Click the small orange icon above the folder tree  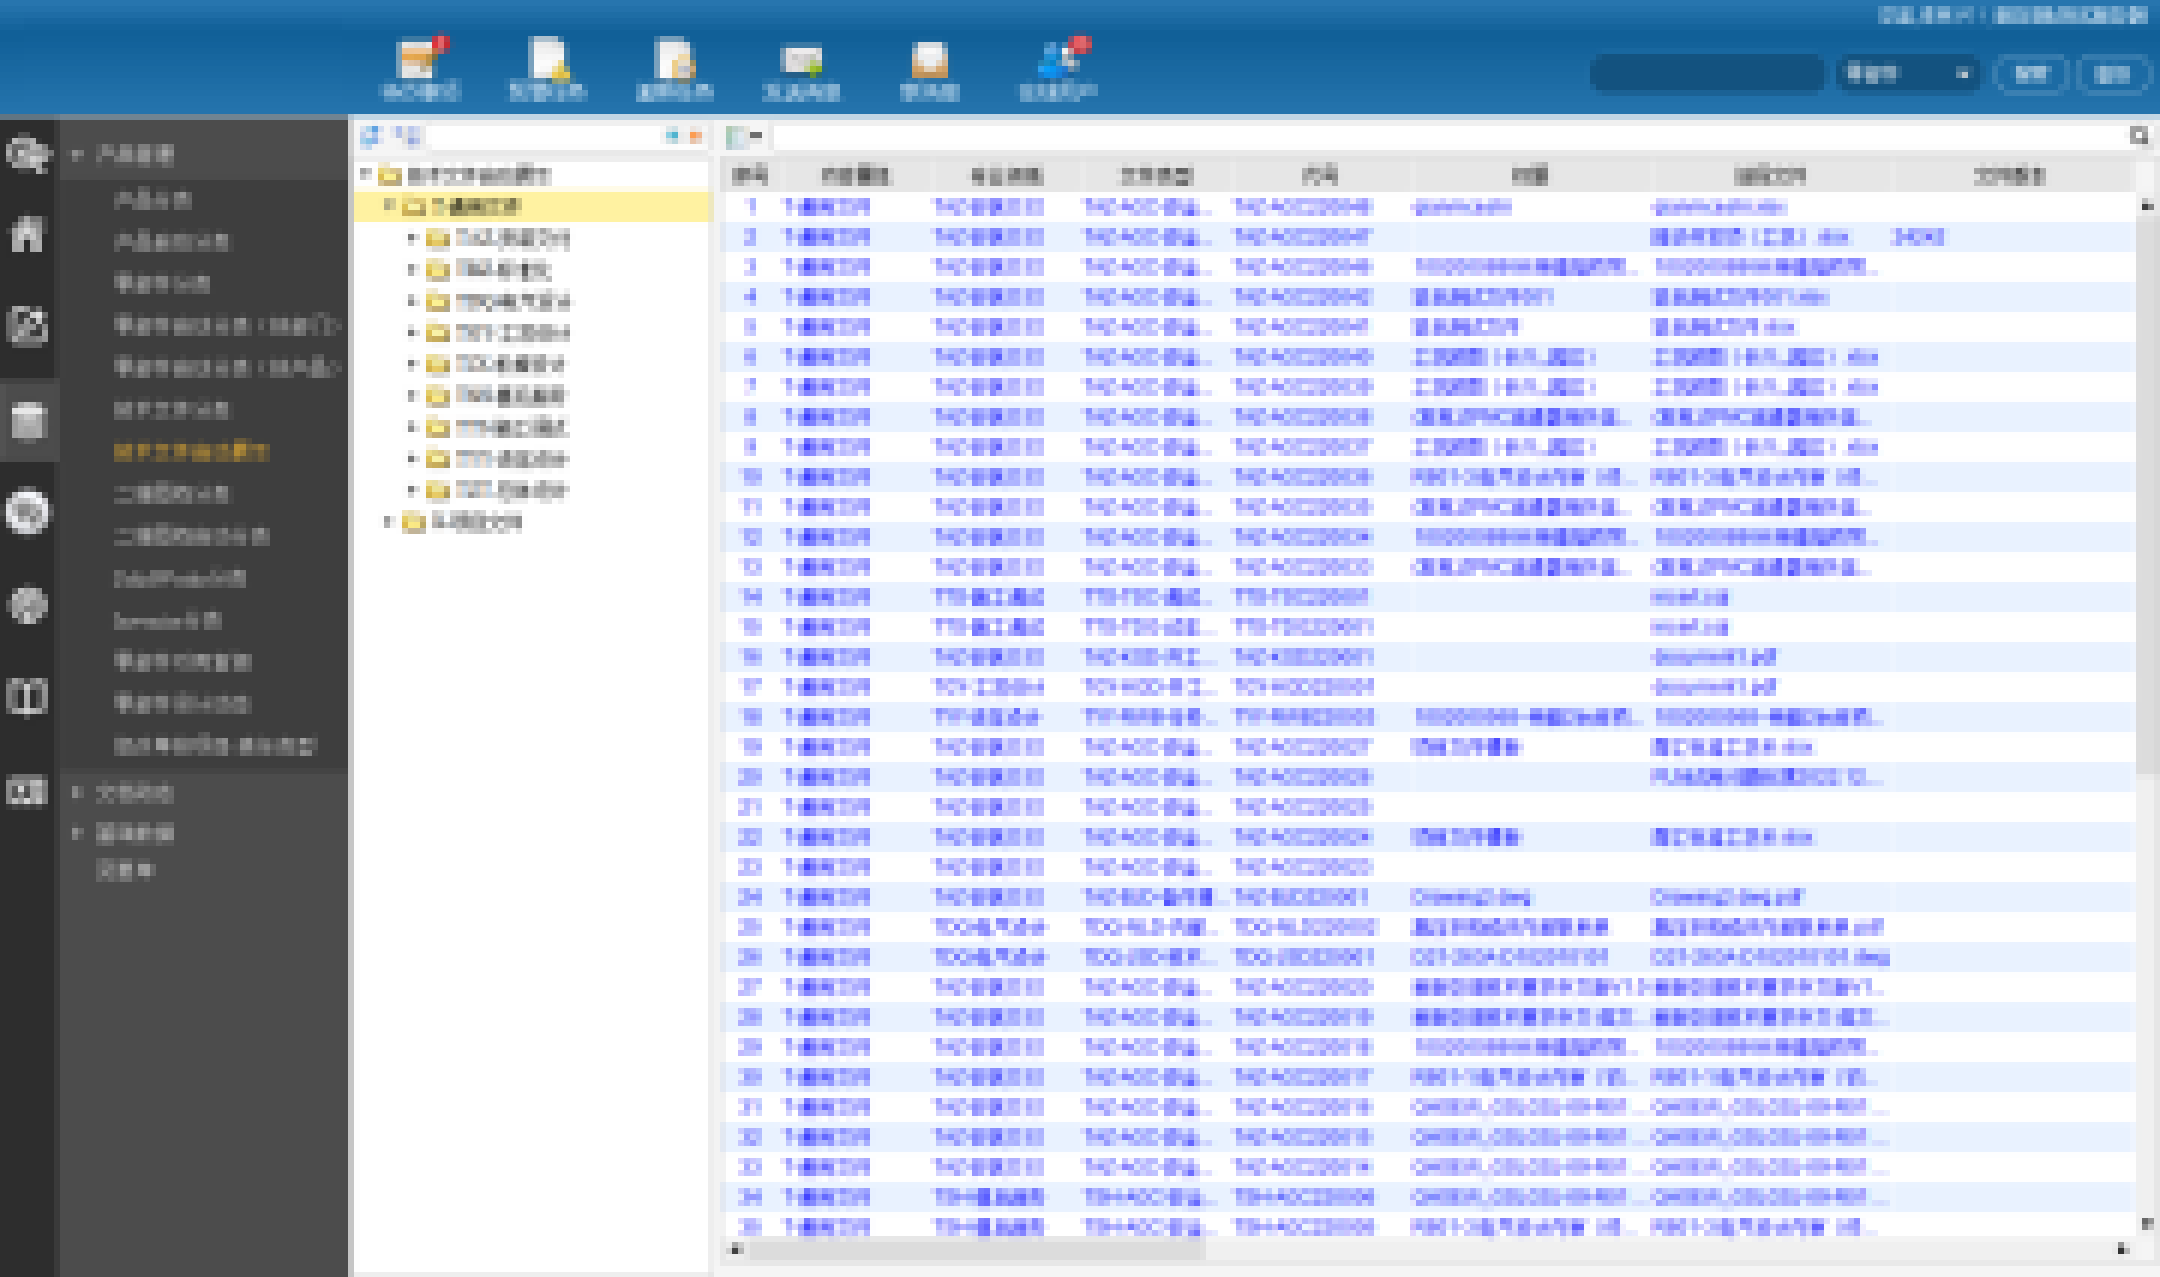(696, 136)
